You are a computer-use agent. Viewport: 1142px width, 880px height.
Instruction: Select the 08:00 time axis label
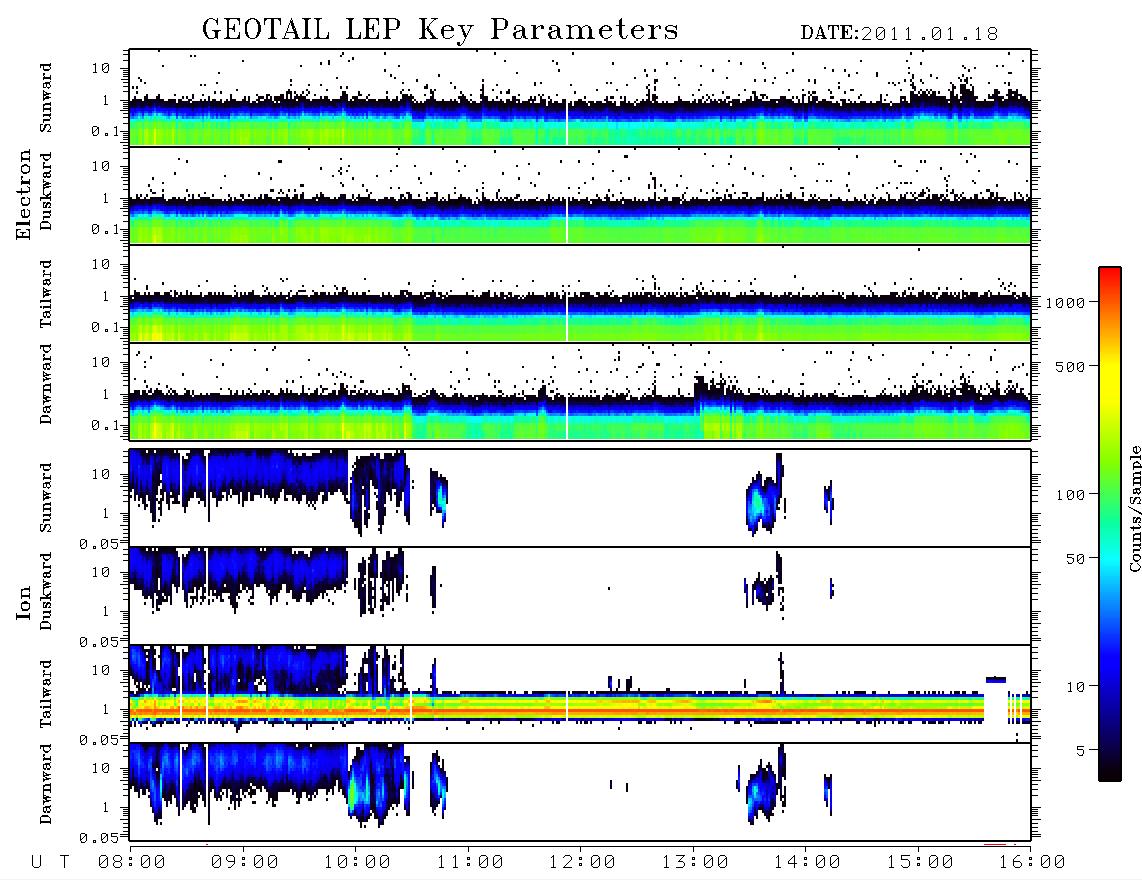(131, 863)
